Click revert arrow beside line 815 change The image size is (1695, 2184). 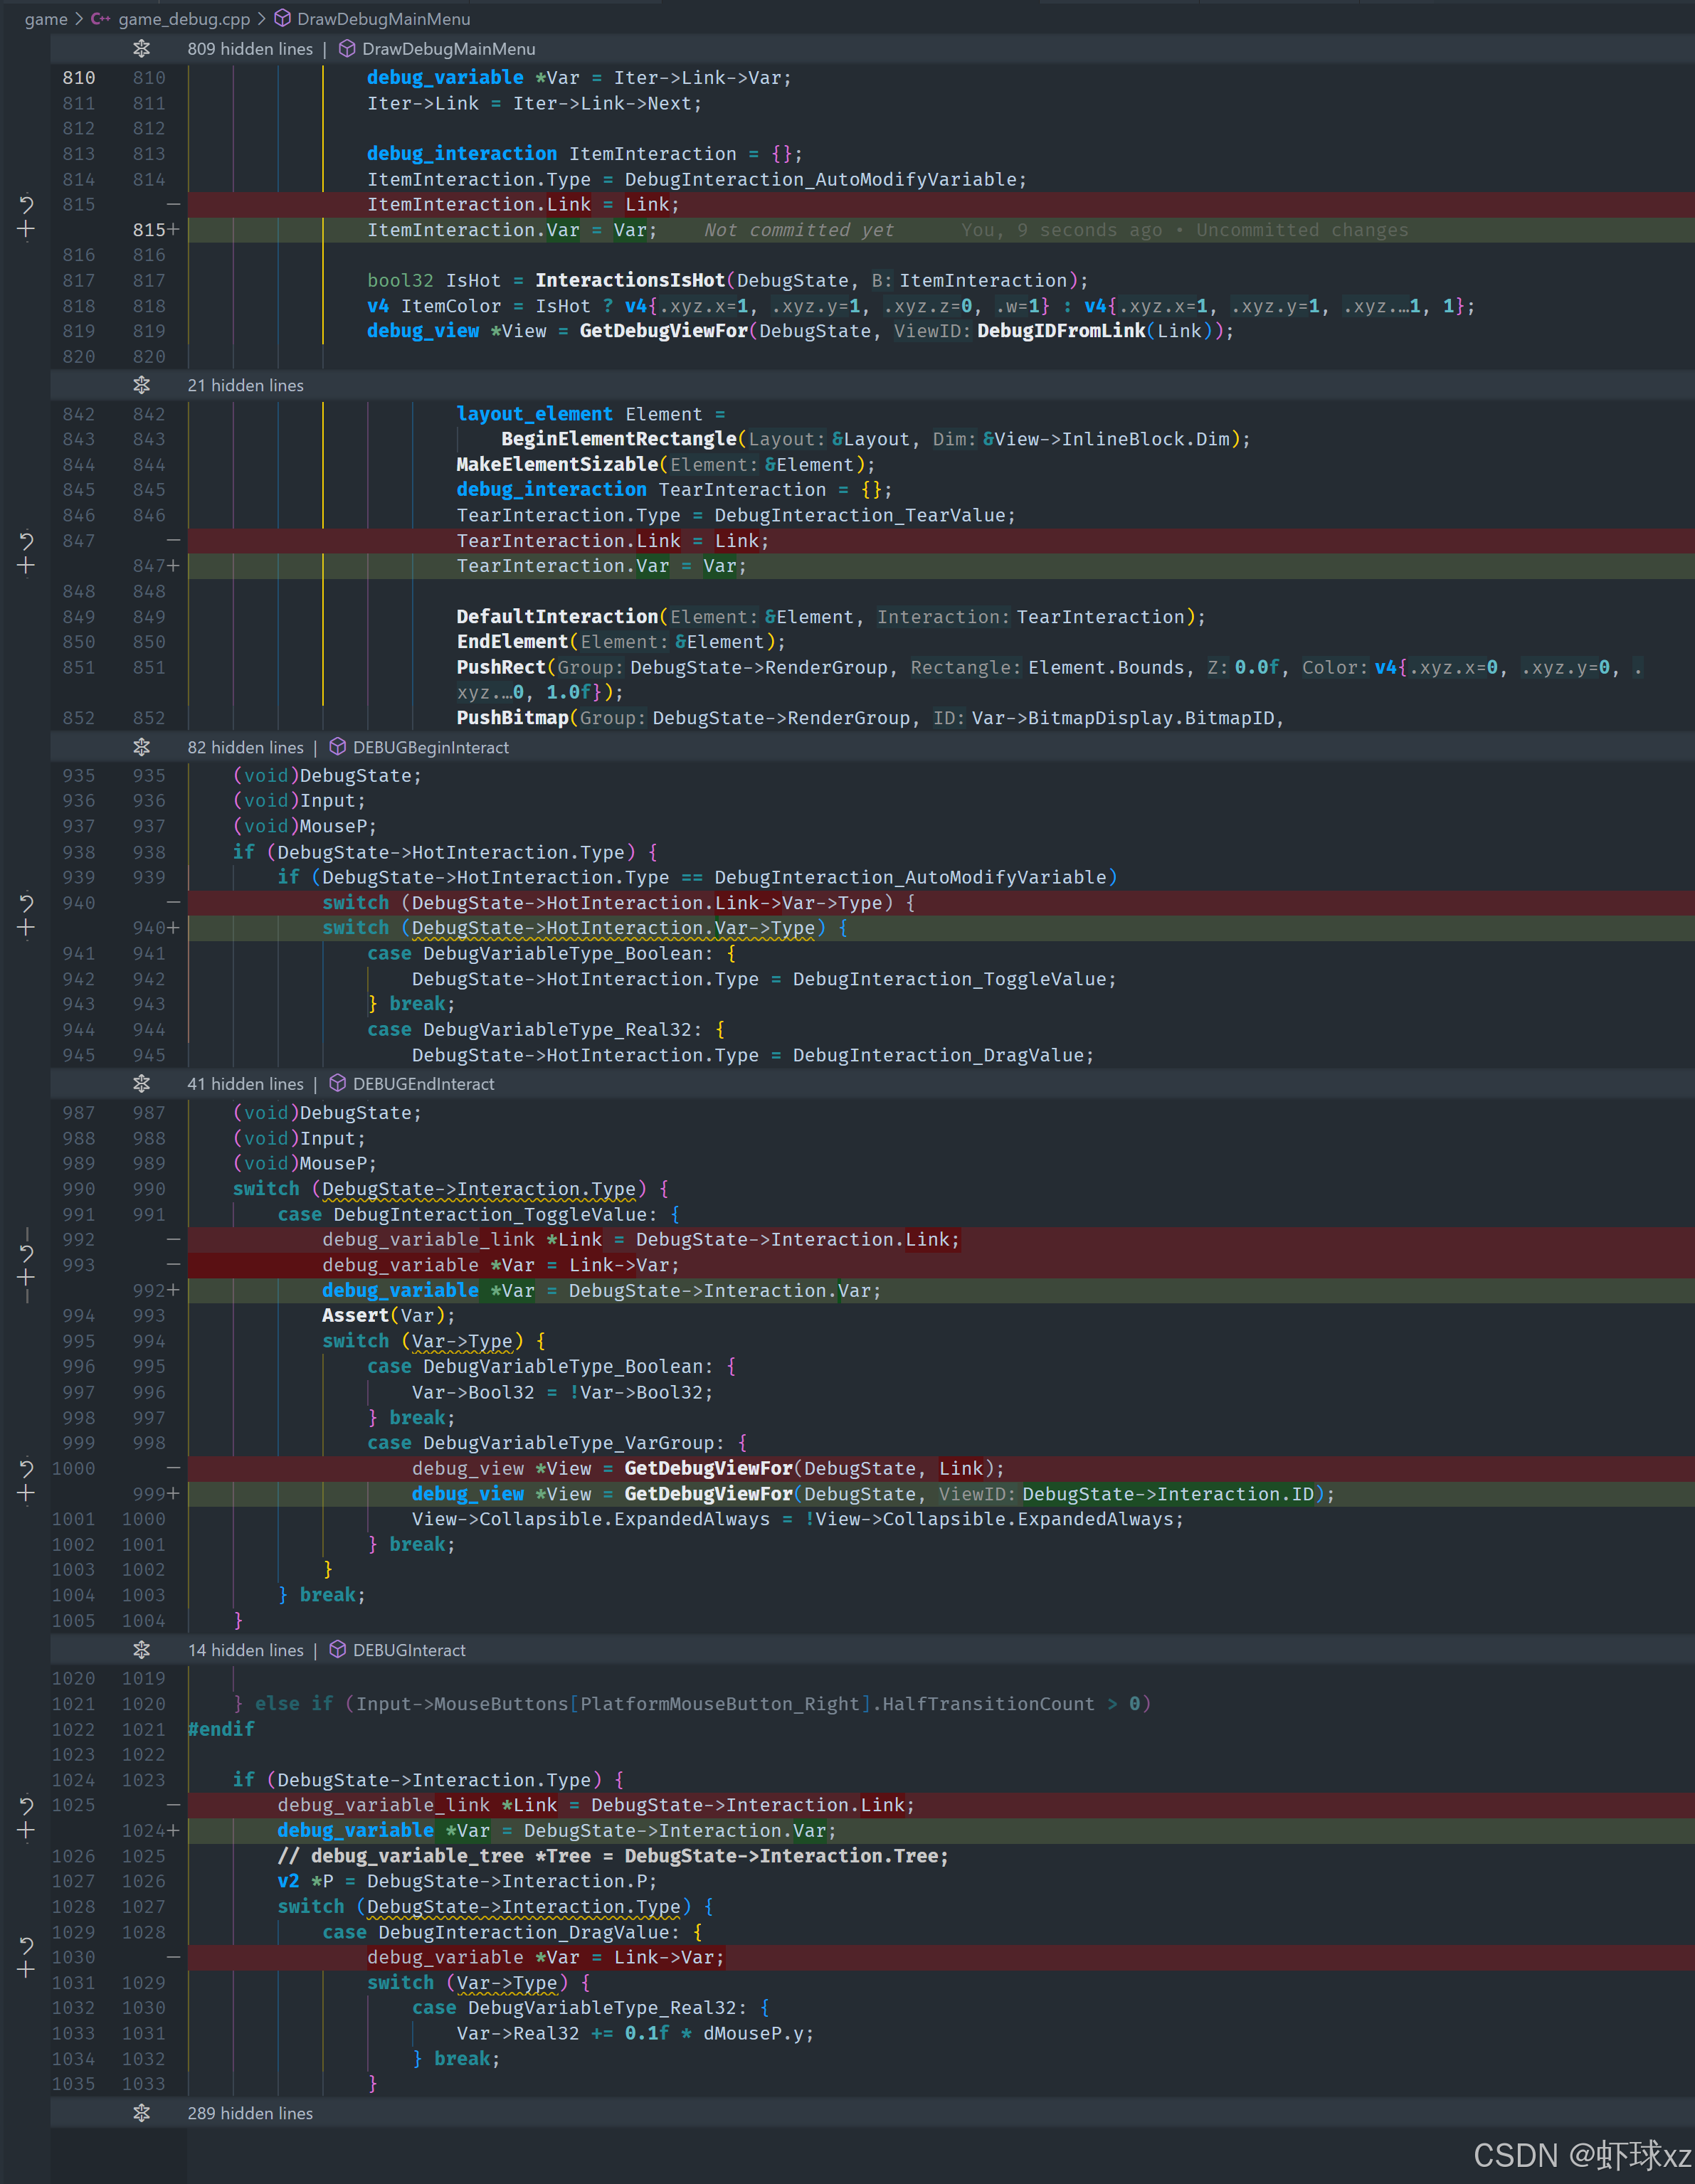tap(26, 204)
